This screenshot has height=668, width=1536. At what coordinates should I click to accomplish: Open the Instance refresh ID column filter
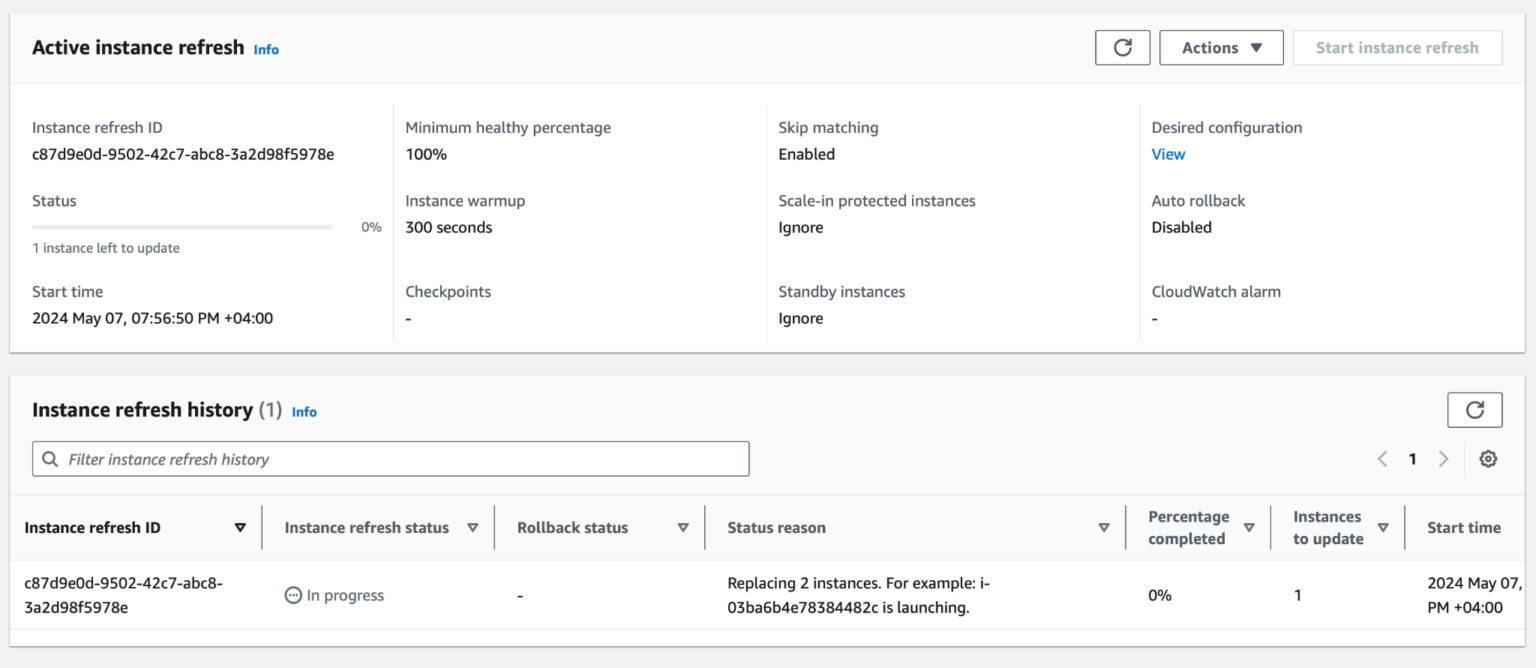click(240, 527)
